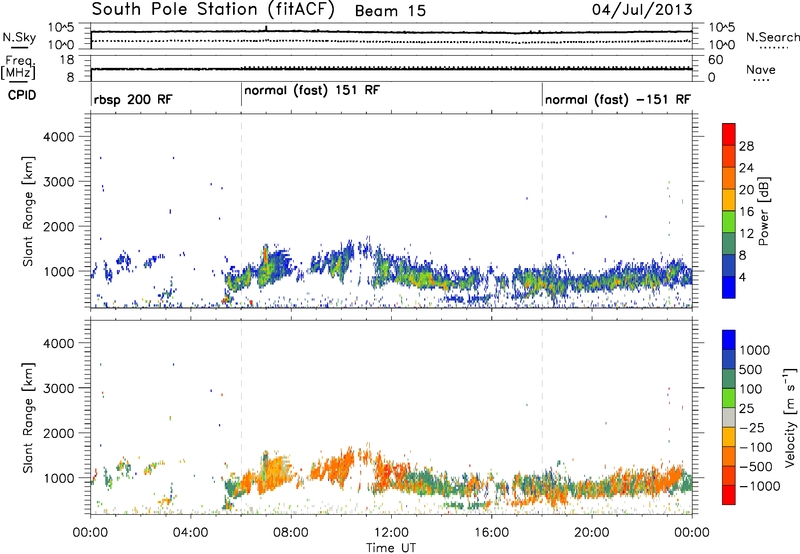This screenshot has width=800, height=554.
Task: Click the '4' tick on the power colorbar
Action: (x=743, y=277)
